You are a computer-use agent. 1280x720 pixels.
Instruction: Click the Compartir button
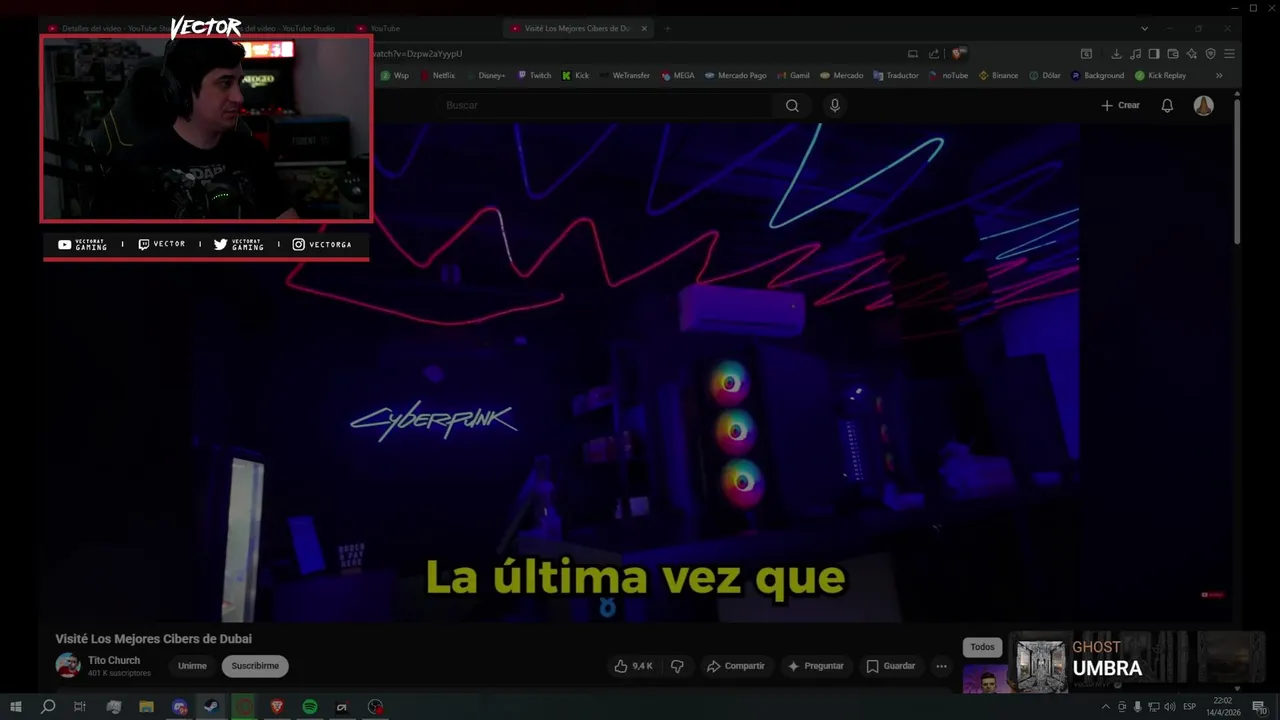point(735,666)
